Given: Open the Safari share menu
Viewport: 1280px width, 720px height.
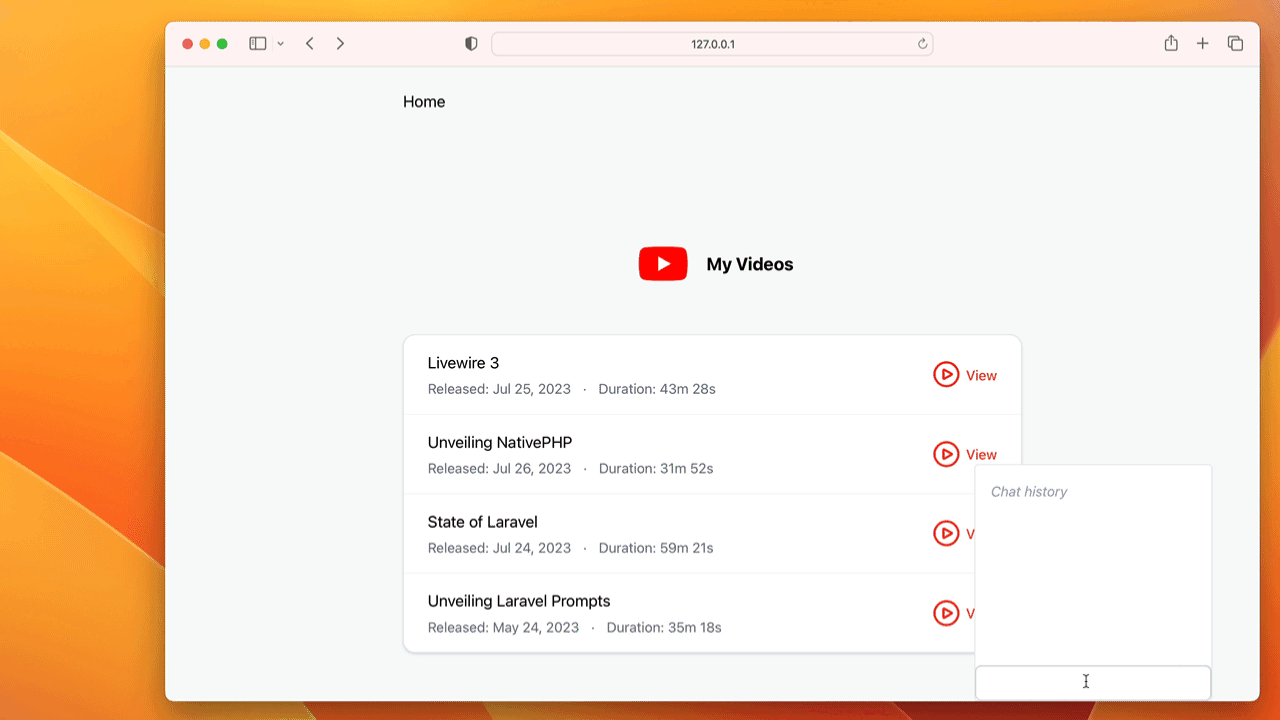Looking at the screenshot, I should (1171, 44).
